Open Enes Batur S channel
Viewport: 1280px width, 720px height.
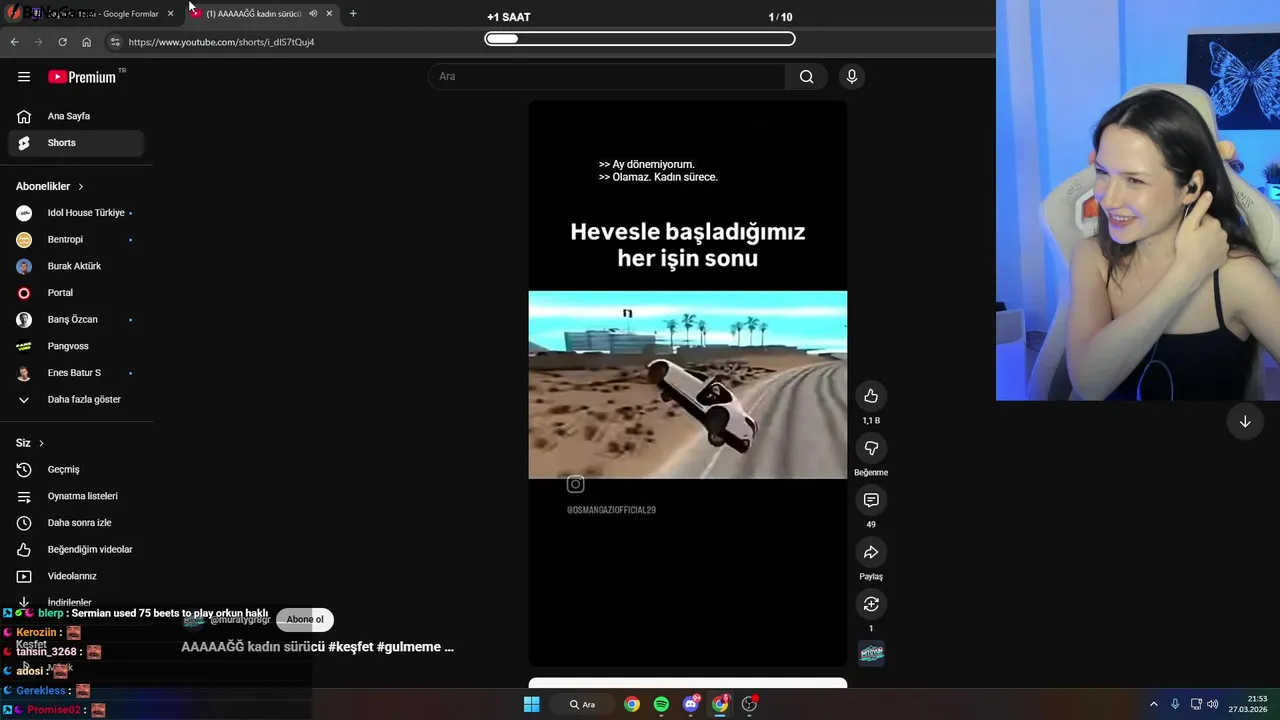pyautogui.click(x=76, y=373)
